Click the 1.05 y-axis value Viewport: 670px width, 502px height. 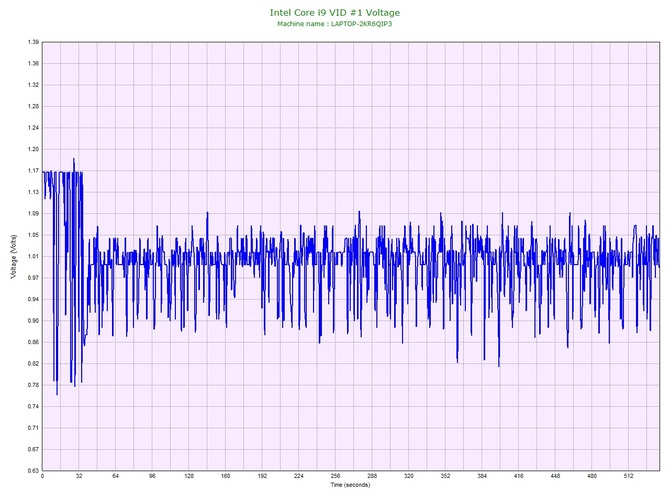click(x=33, y=235)
